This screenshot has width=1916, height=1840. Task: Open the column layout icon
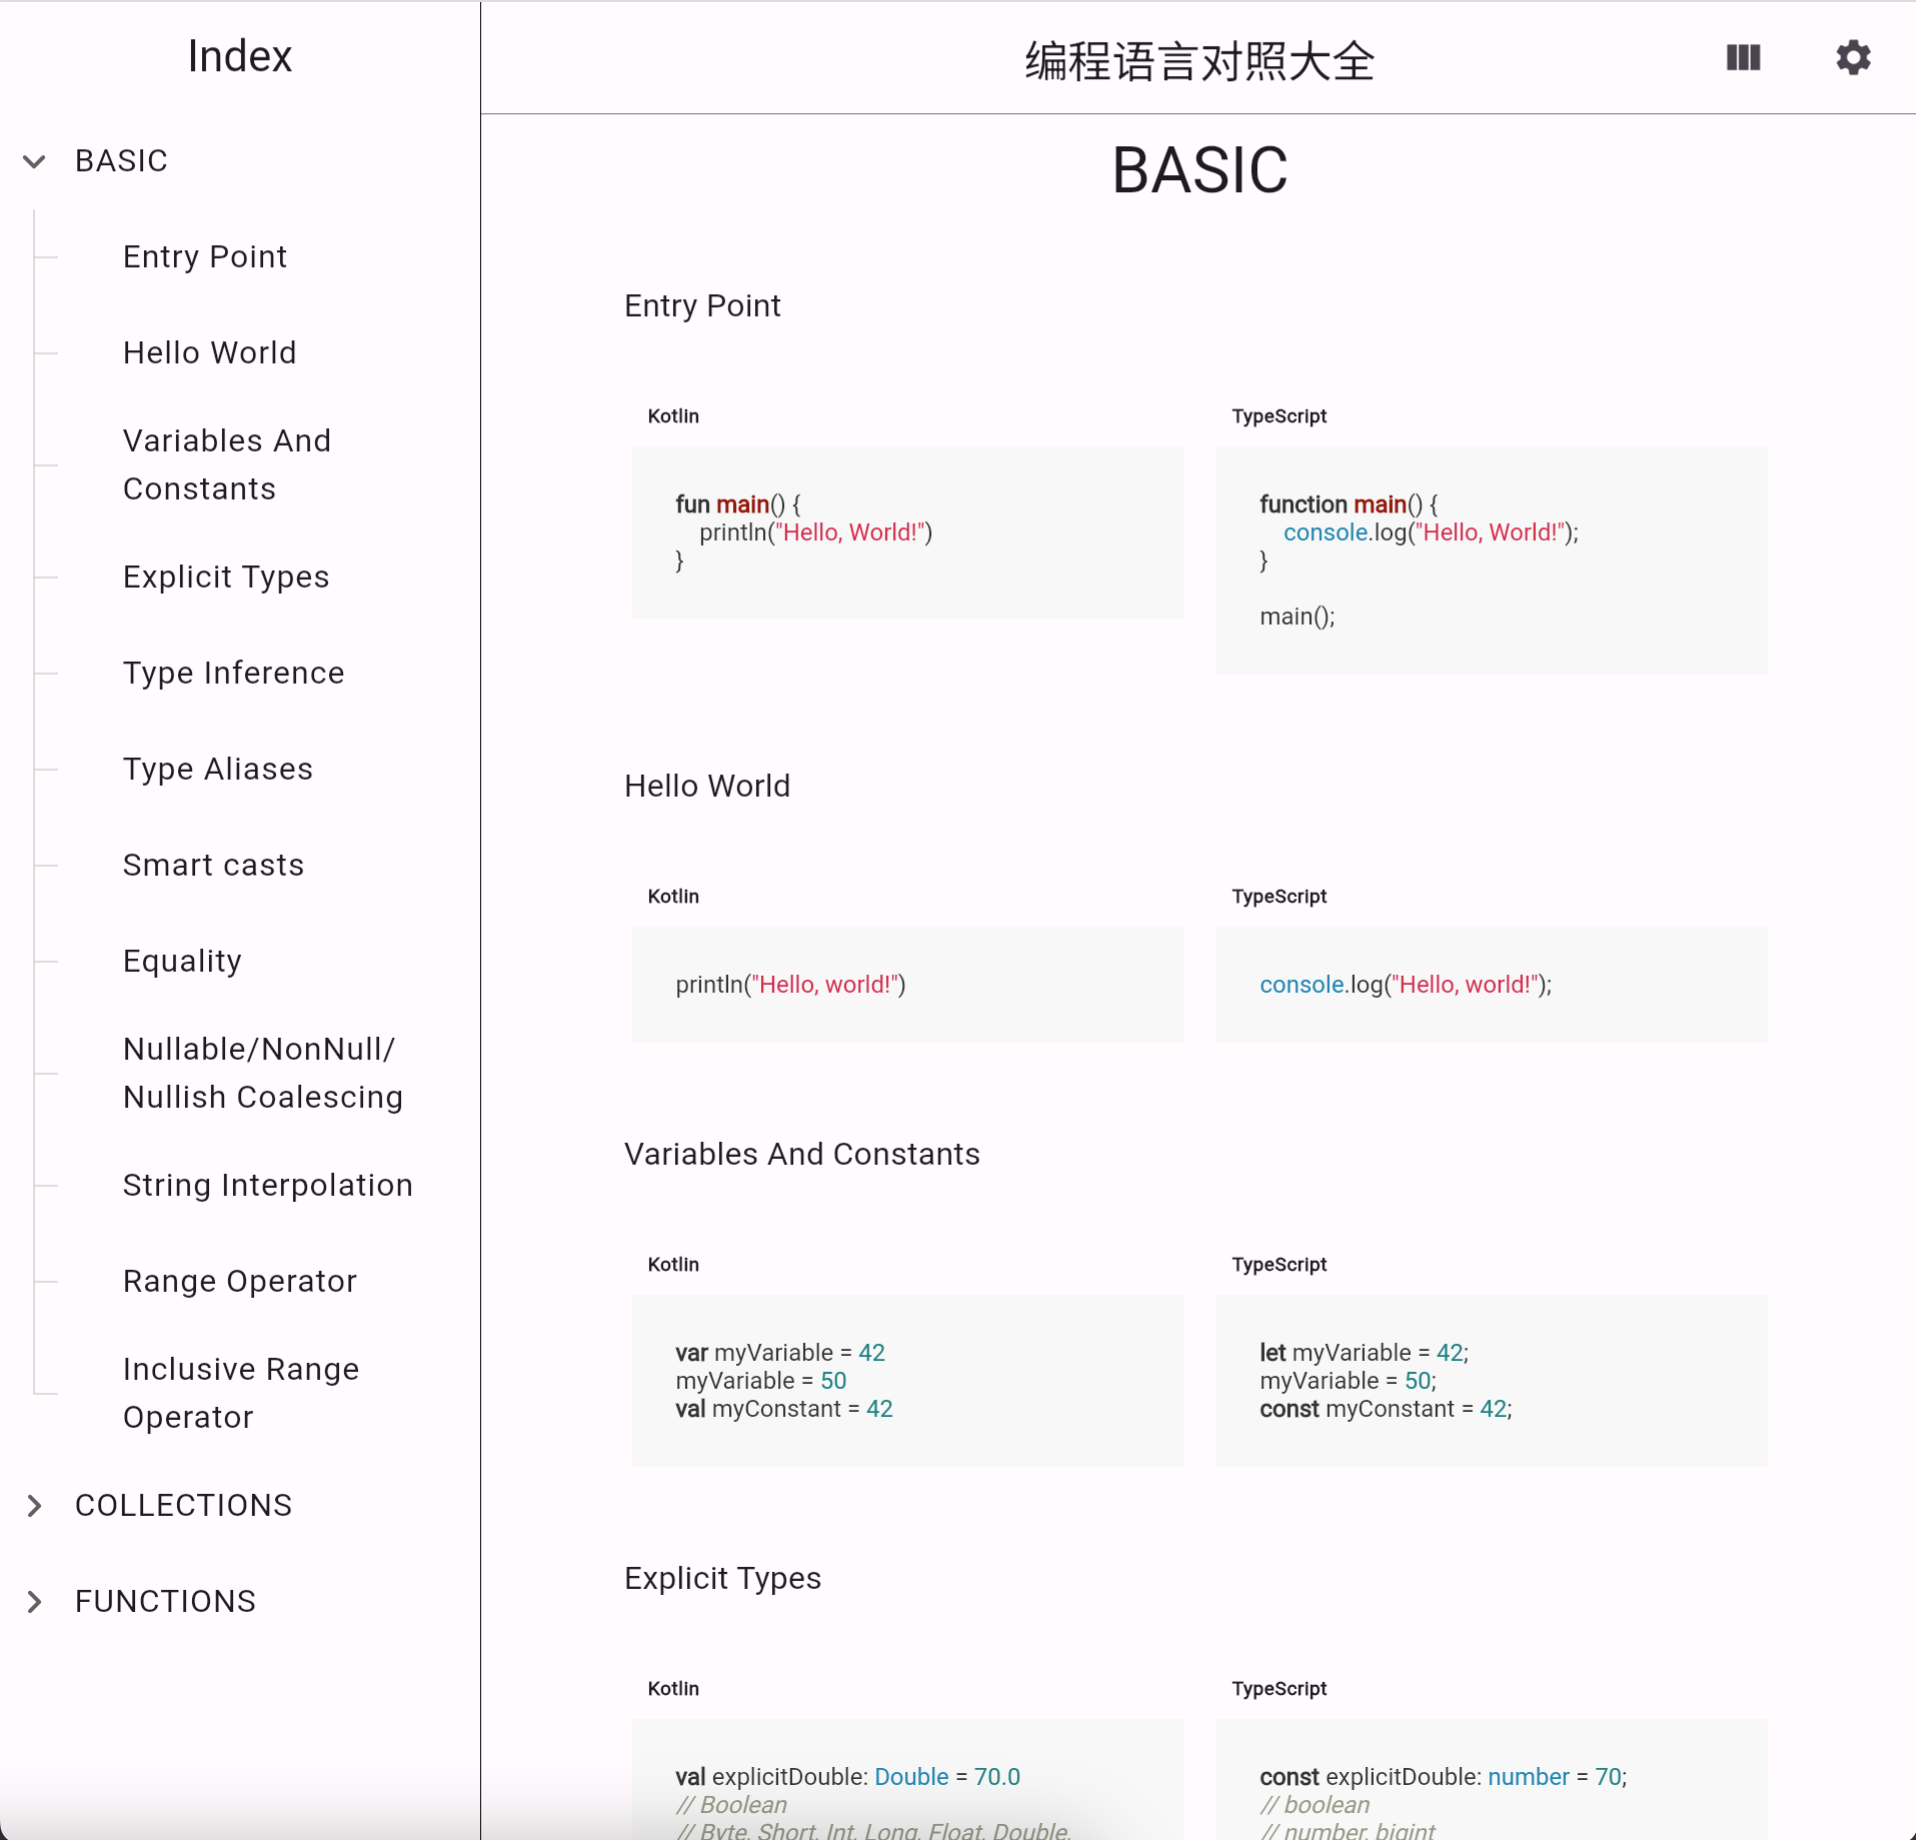coord(1743,58)
